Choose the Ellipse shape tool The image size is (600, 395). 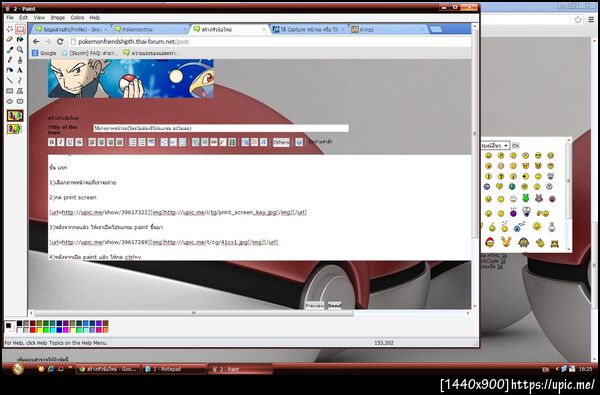click(10, 101)
